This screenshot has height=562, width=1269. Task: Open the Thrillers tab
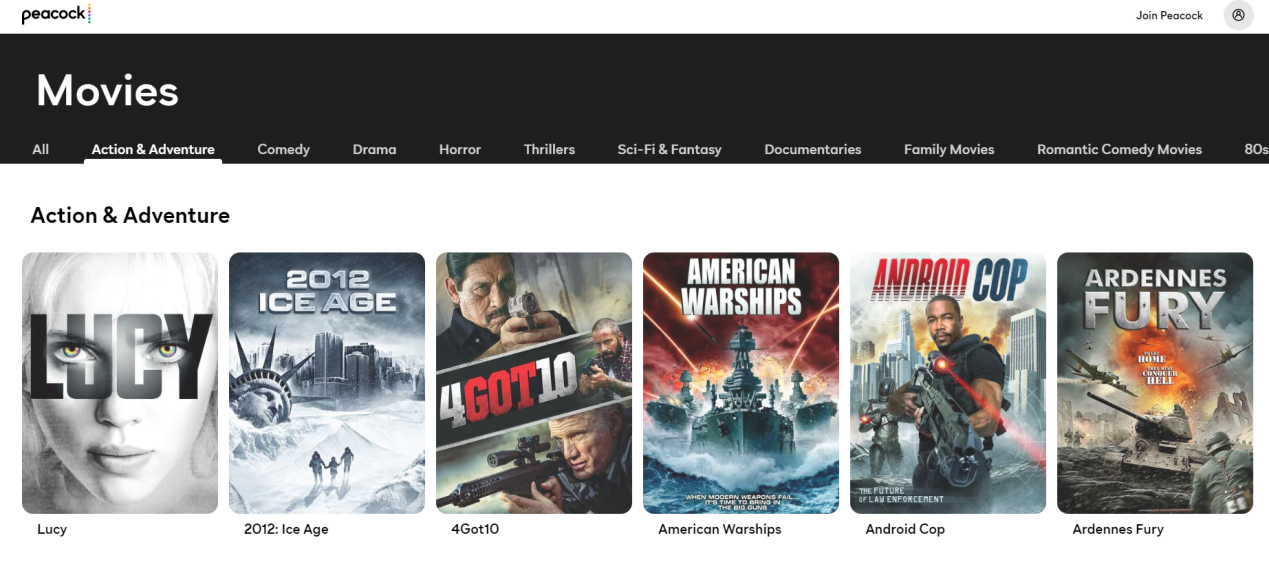(x=549, y=149)
